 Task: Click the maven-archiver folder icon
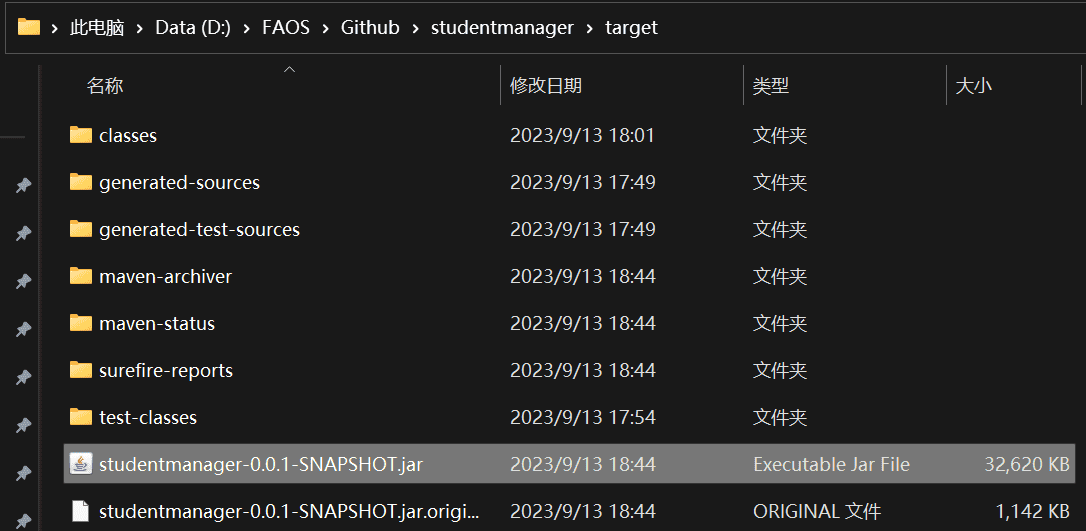coord(81,276)
